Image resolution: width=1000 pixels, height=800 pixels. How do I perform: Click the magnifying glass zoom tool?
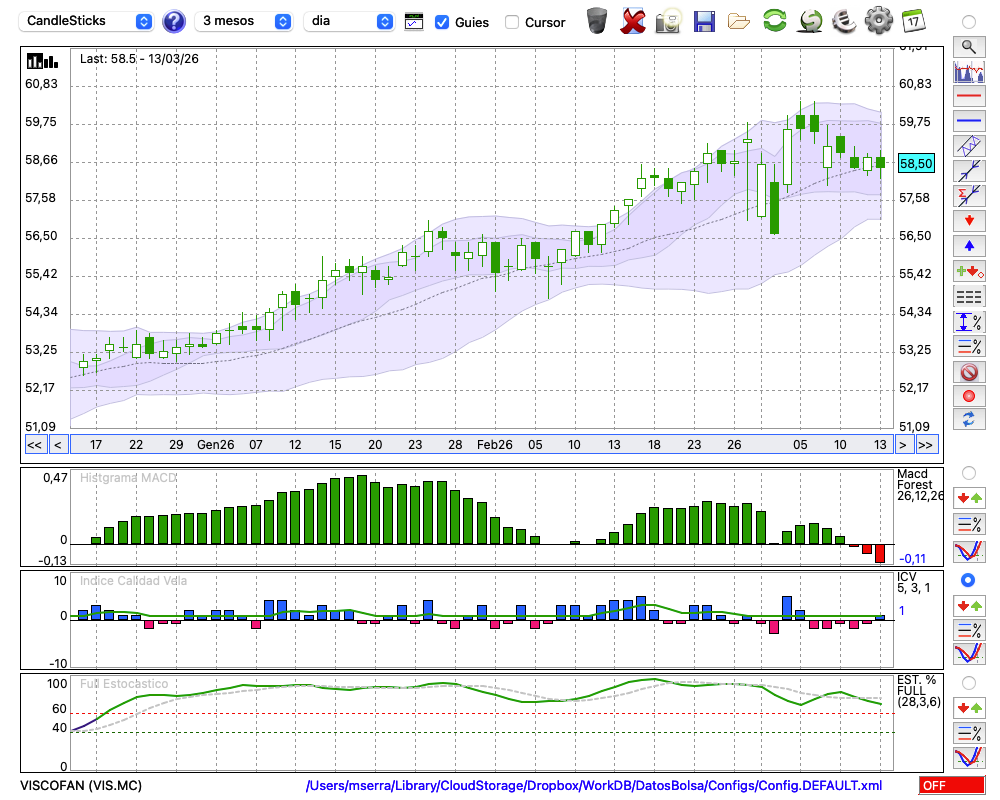[968, 46]
